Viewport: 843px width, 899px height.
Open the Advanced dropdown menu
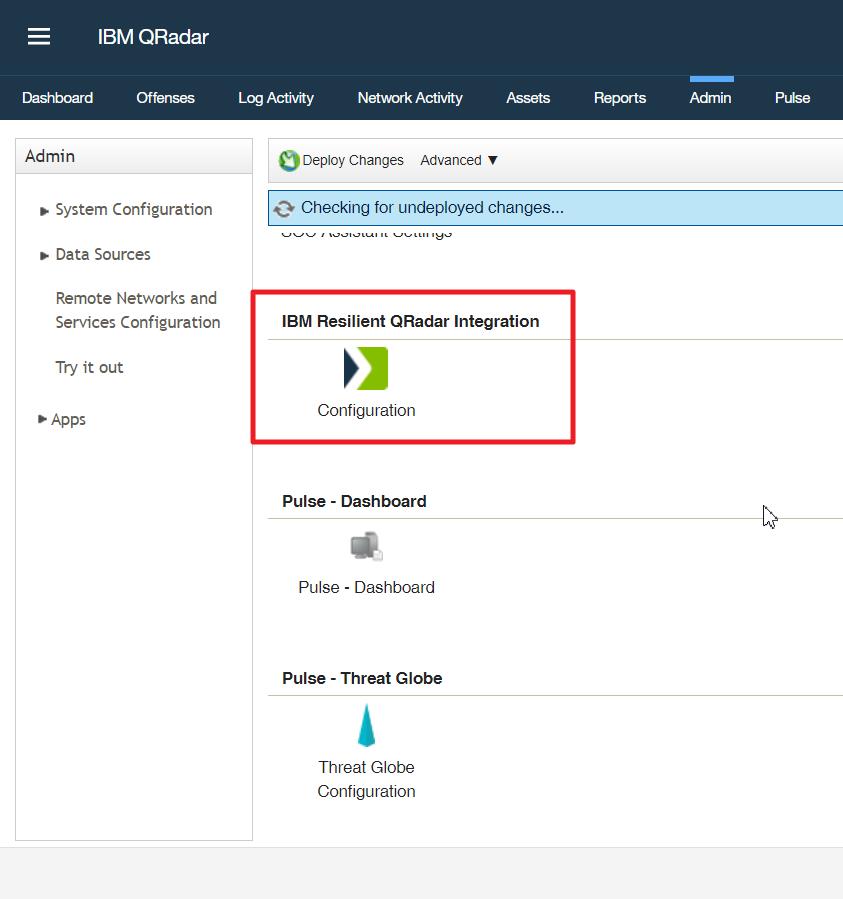click(x=458, y=160)
